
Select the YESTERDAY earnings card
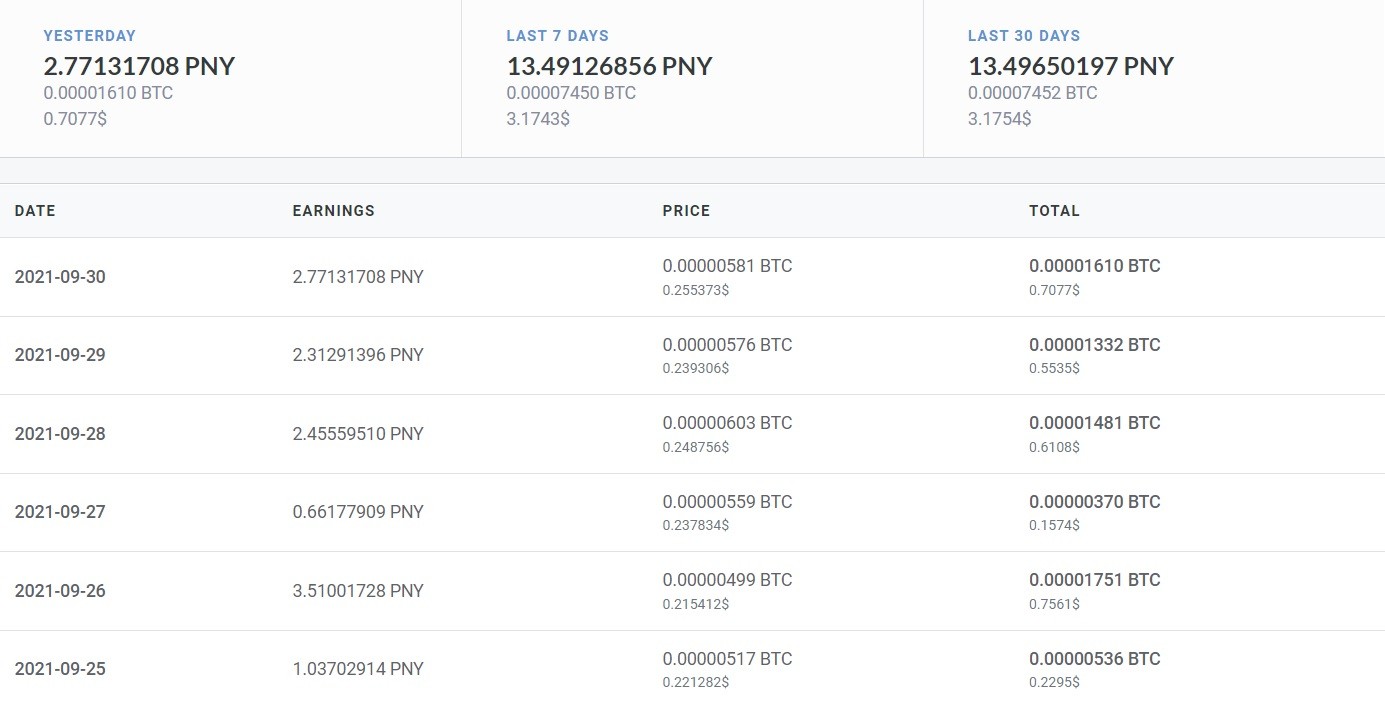coord(230,78)
